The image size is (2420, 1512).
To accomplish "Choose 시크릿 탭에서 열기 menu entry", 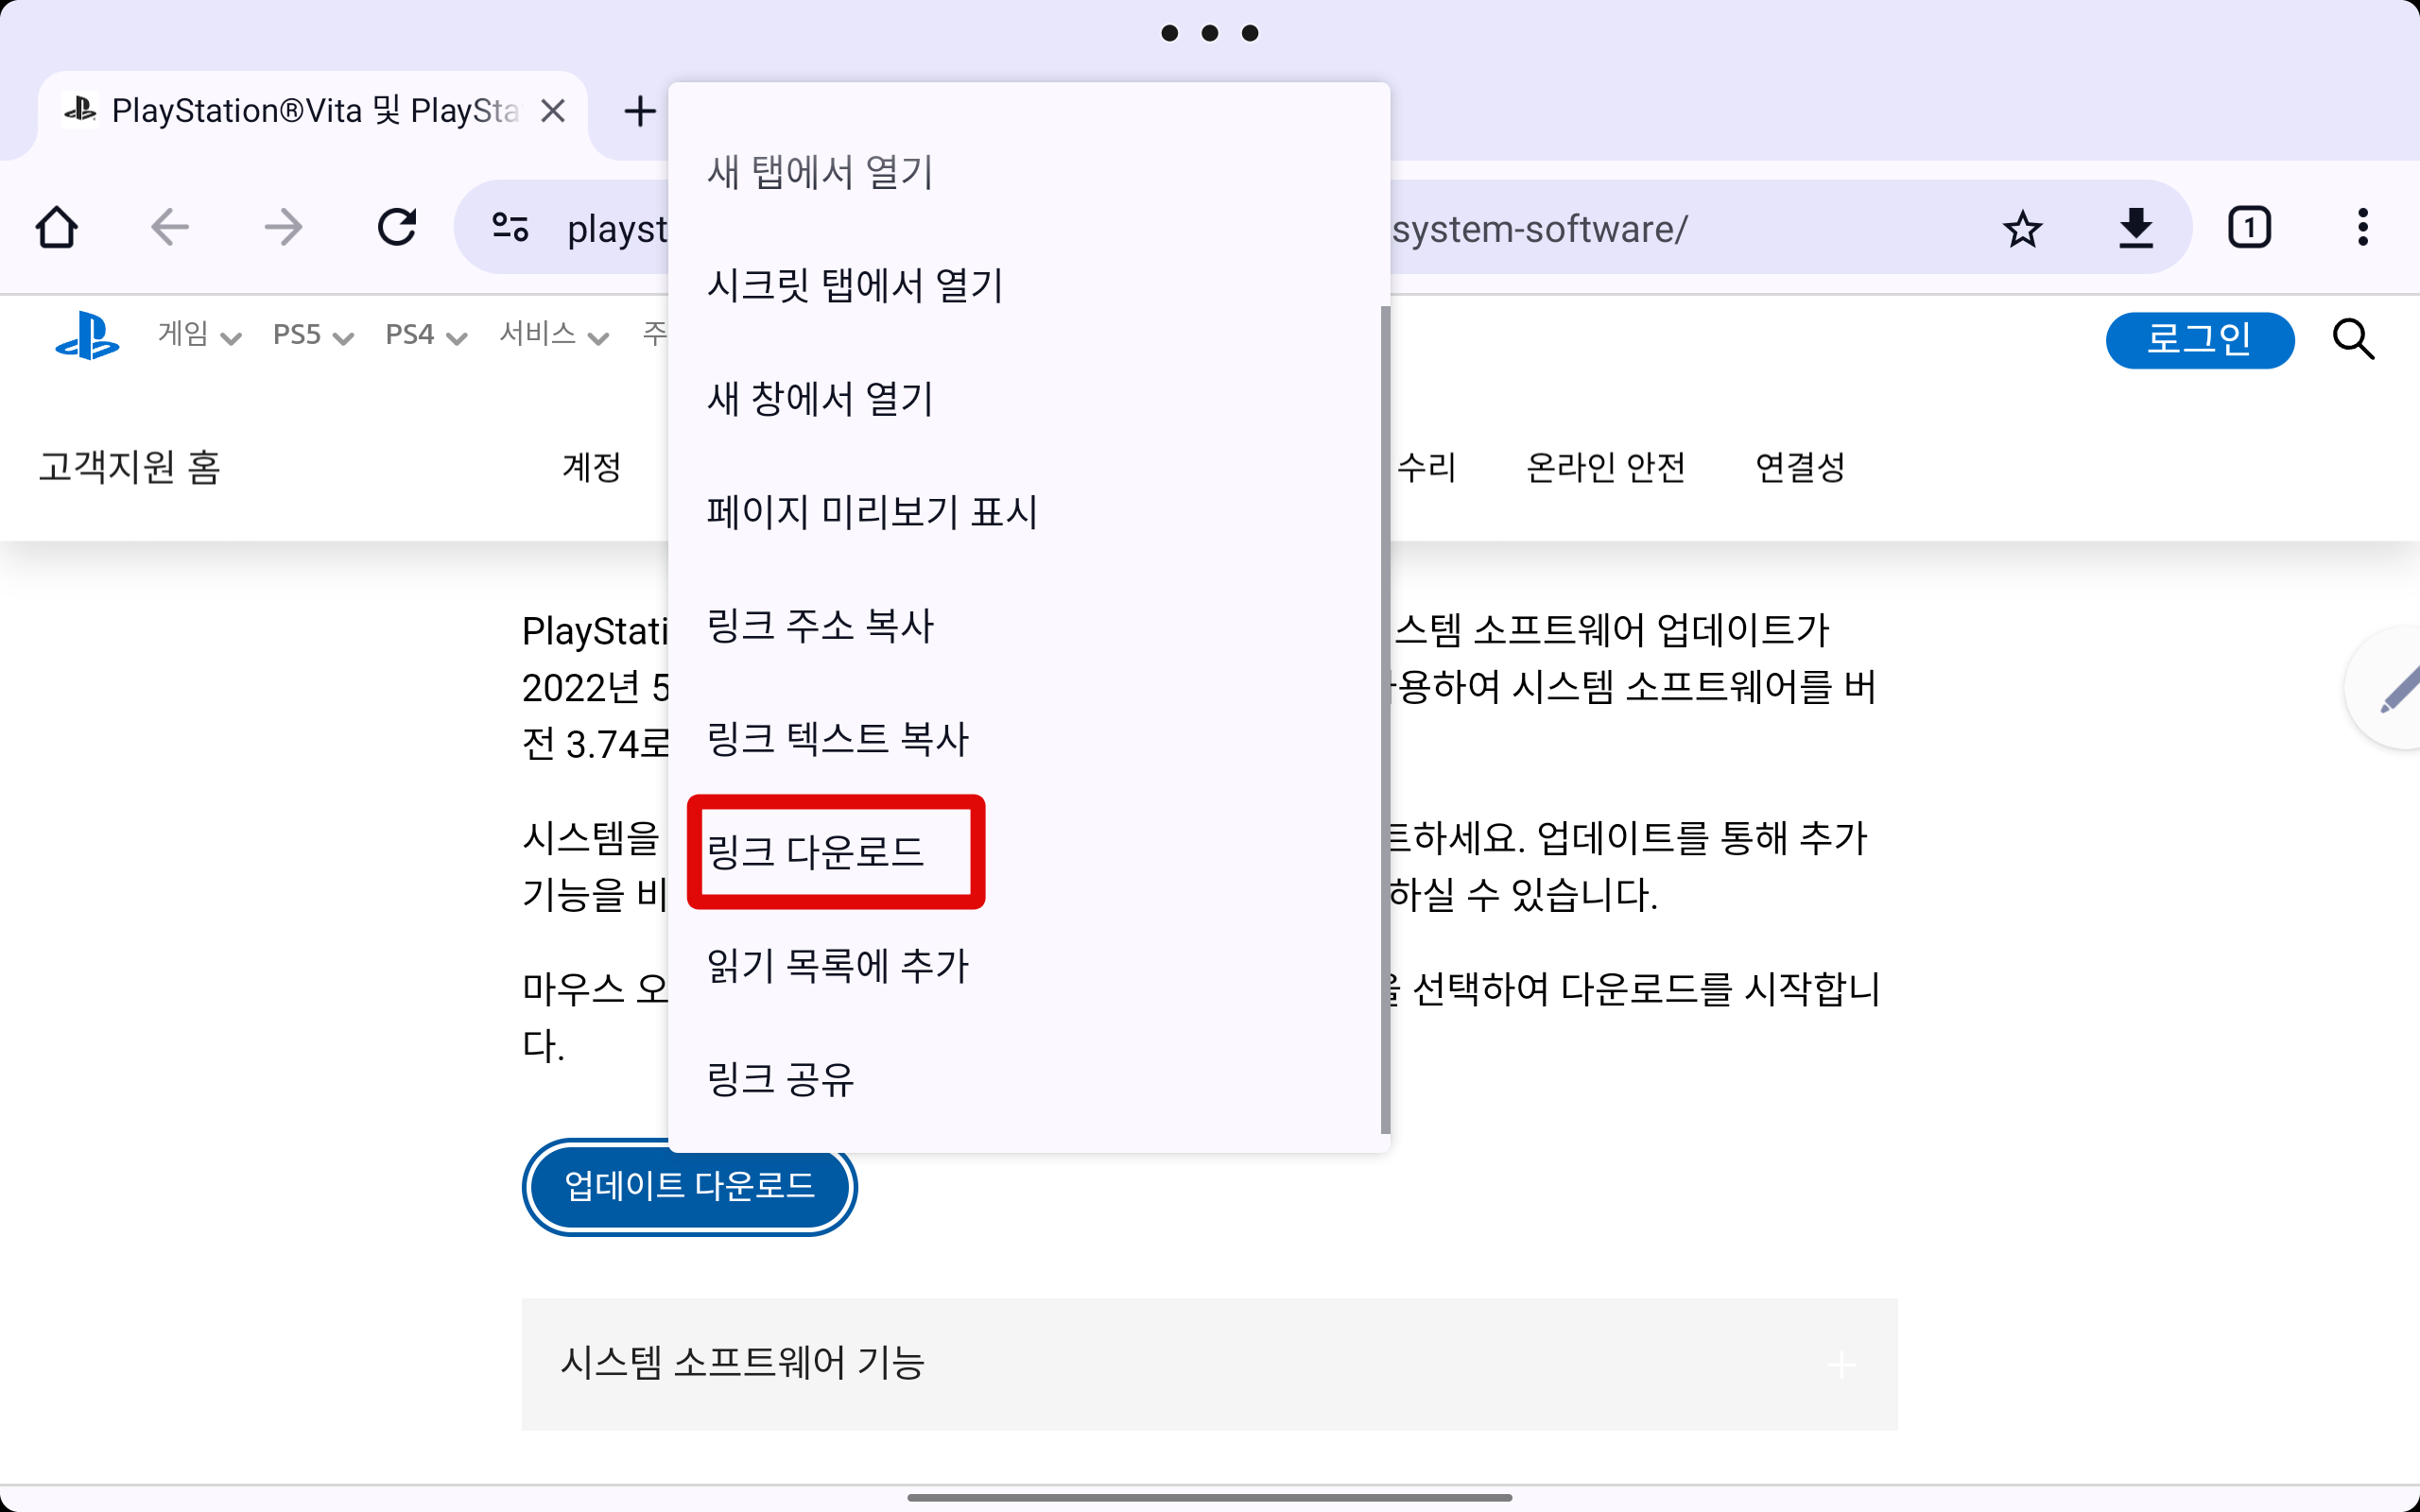I will tap(855, 286).
